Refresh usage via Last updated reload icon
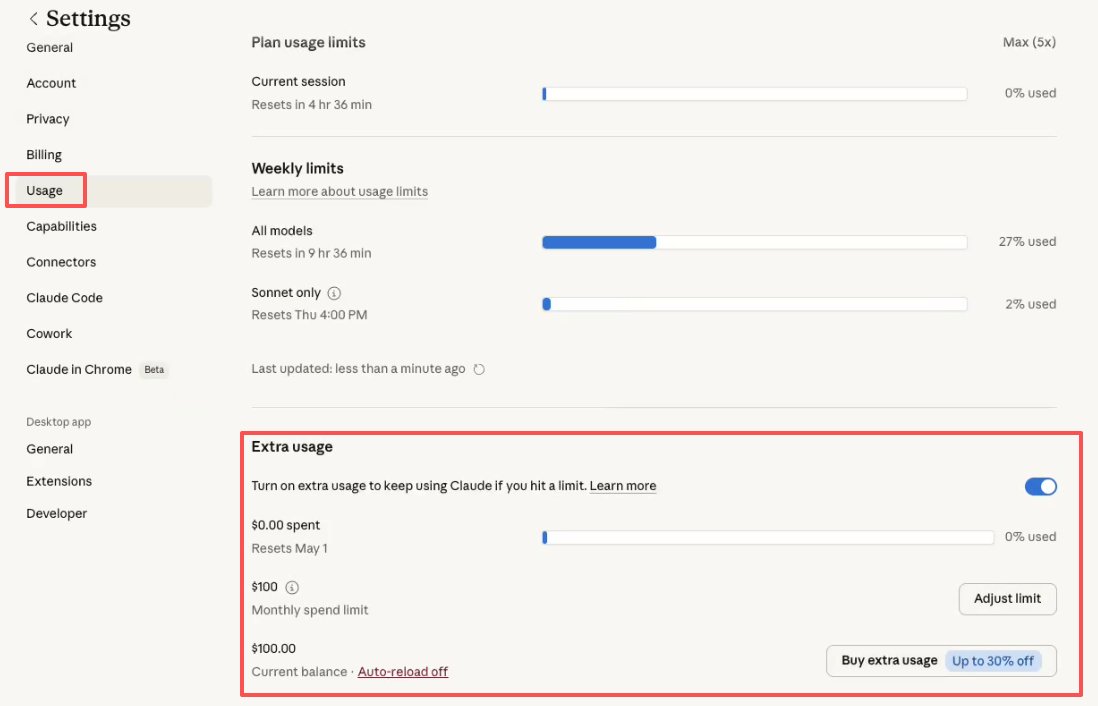The height and width of the screenshot is (706, 1098). 479,369
